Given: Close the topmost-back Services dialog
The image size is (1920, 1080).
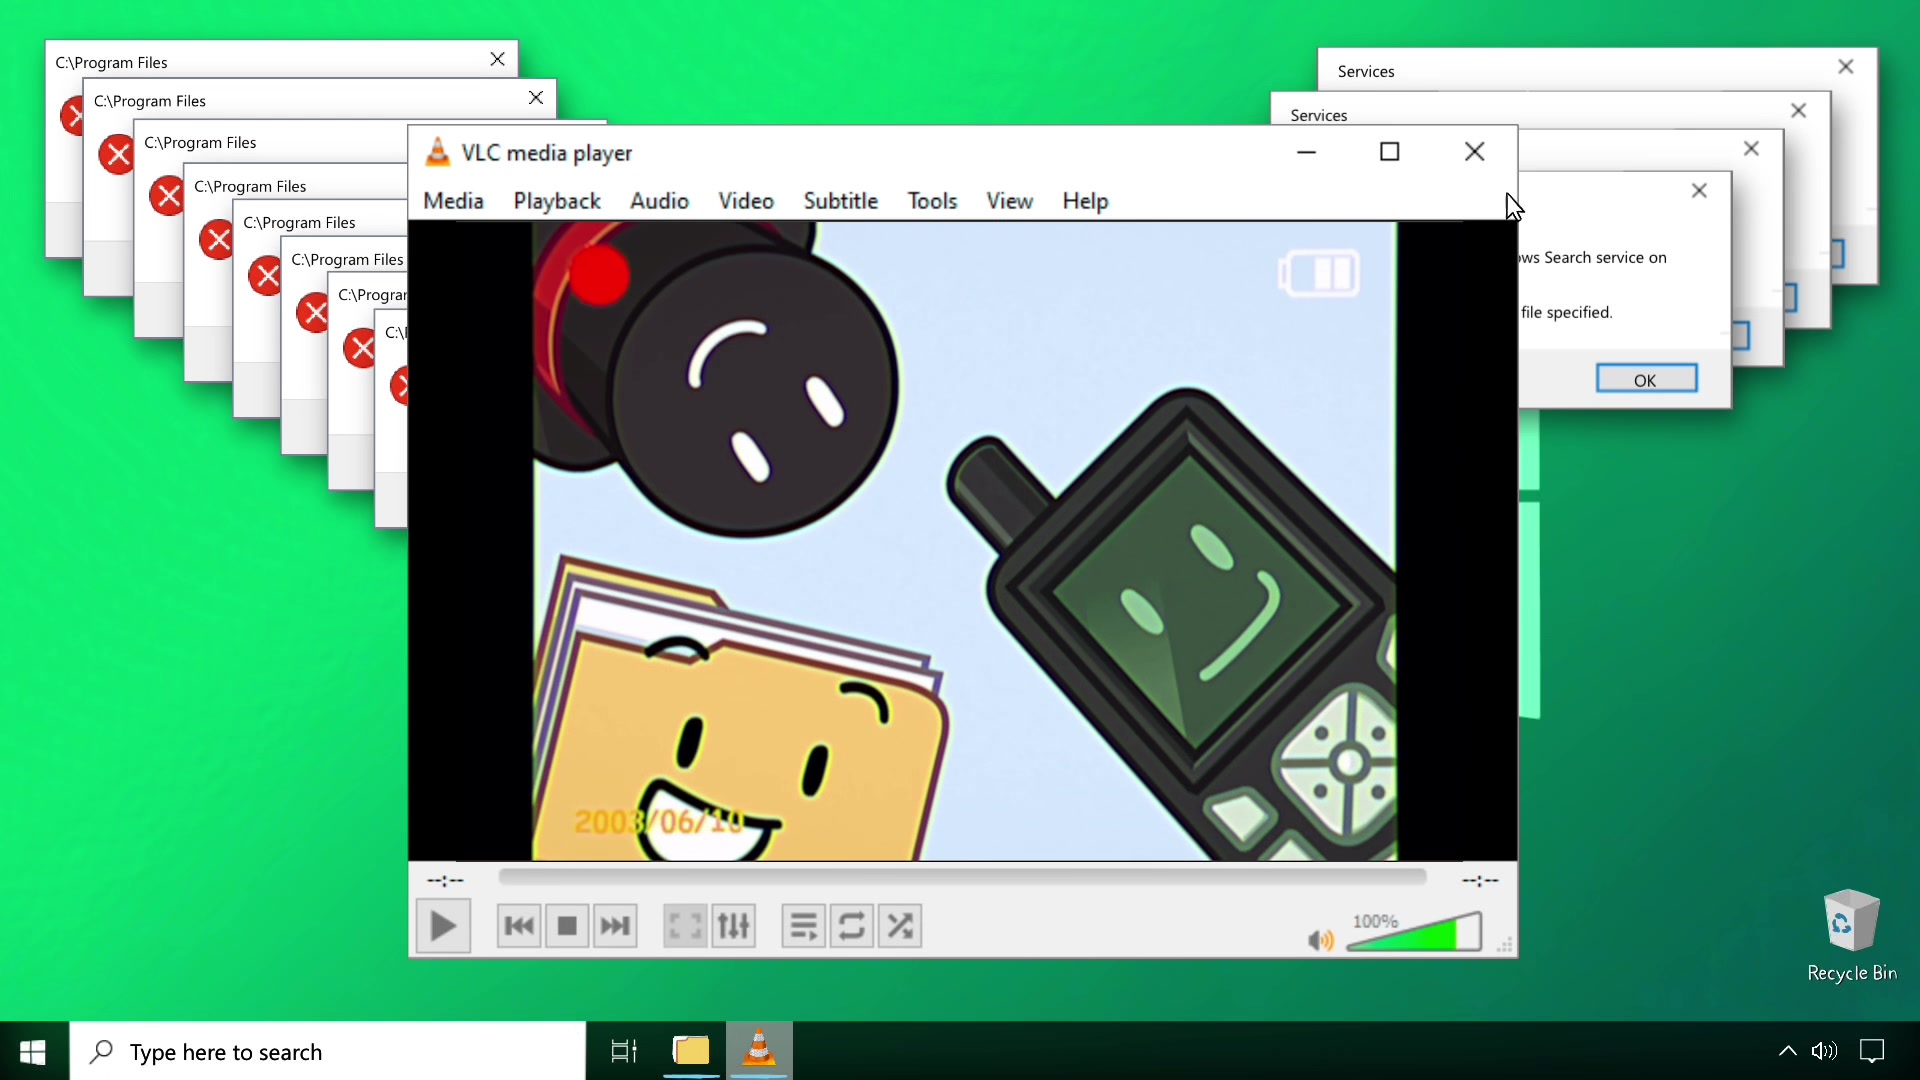Looking at the screenshot, I should pyautogui.click(x=1846, y=67).
